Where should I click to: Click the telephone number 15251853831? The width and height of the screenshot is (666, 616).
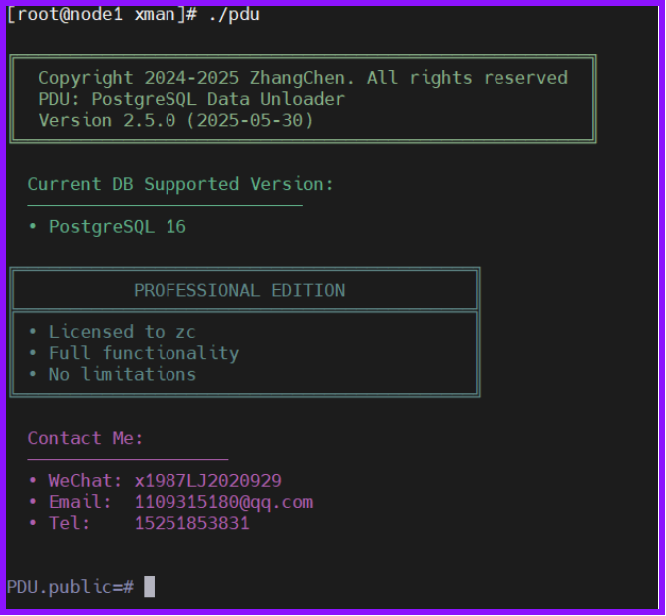pyautogui.click(x=192, y=523)
